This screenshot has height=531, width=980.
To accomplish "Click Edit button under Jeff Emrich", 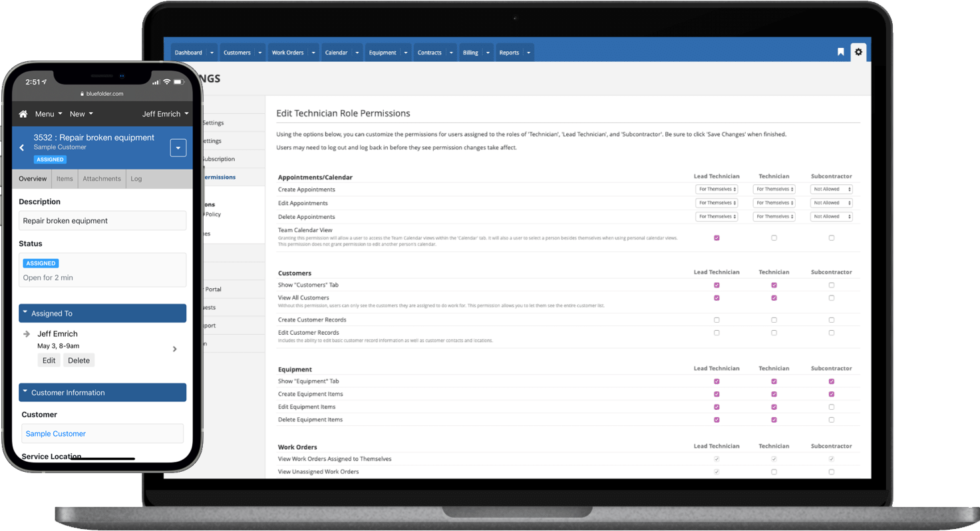I will point(49,360).
